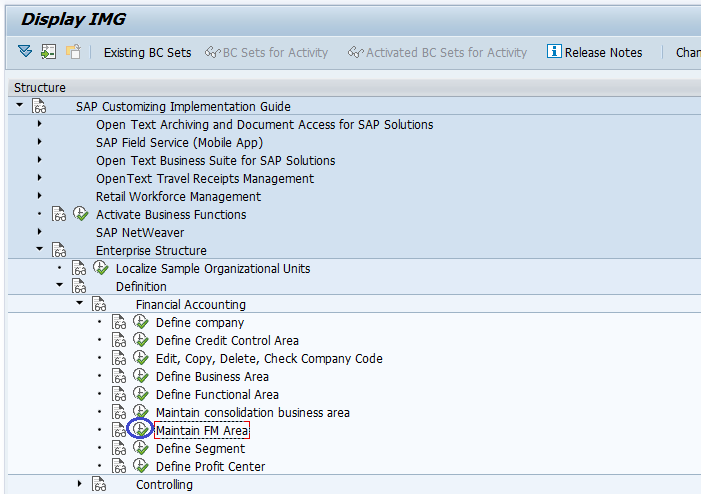701x494 pixels.
Task: Execute Edit, Copy, Delete, Check Company Code activity
Action: (x=141, y=358)
